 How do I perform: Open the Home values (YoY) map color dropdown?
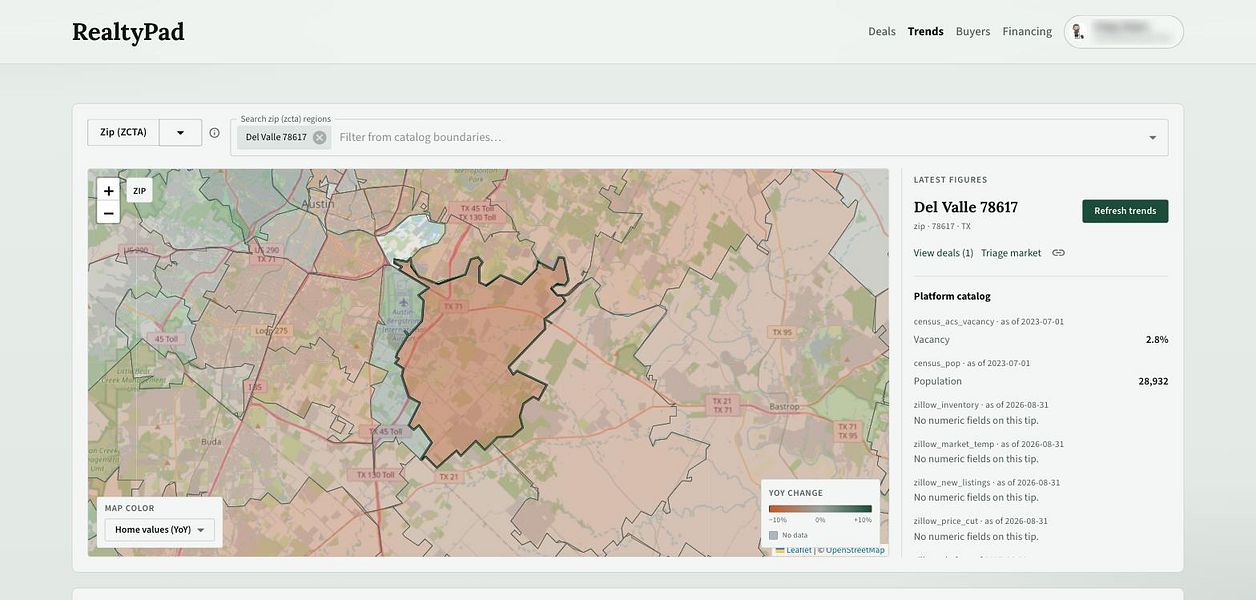[x=160, y=530]
